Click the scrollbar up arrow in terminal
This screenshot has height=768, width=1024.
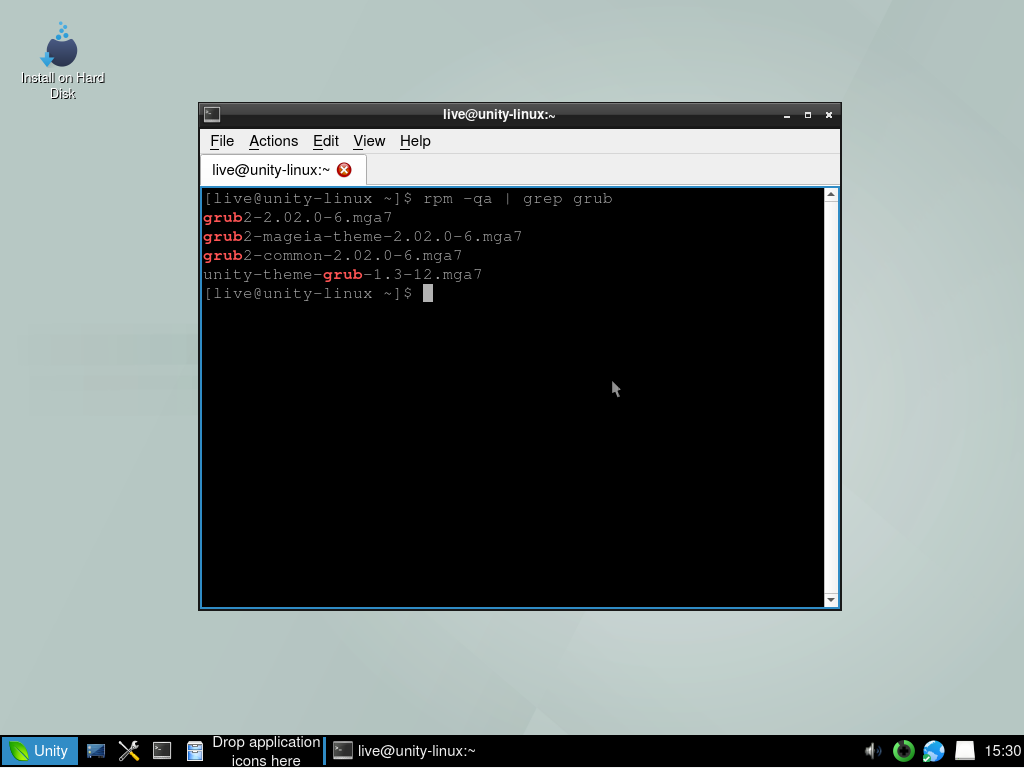831,195
